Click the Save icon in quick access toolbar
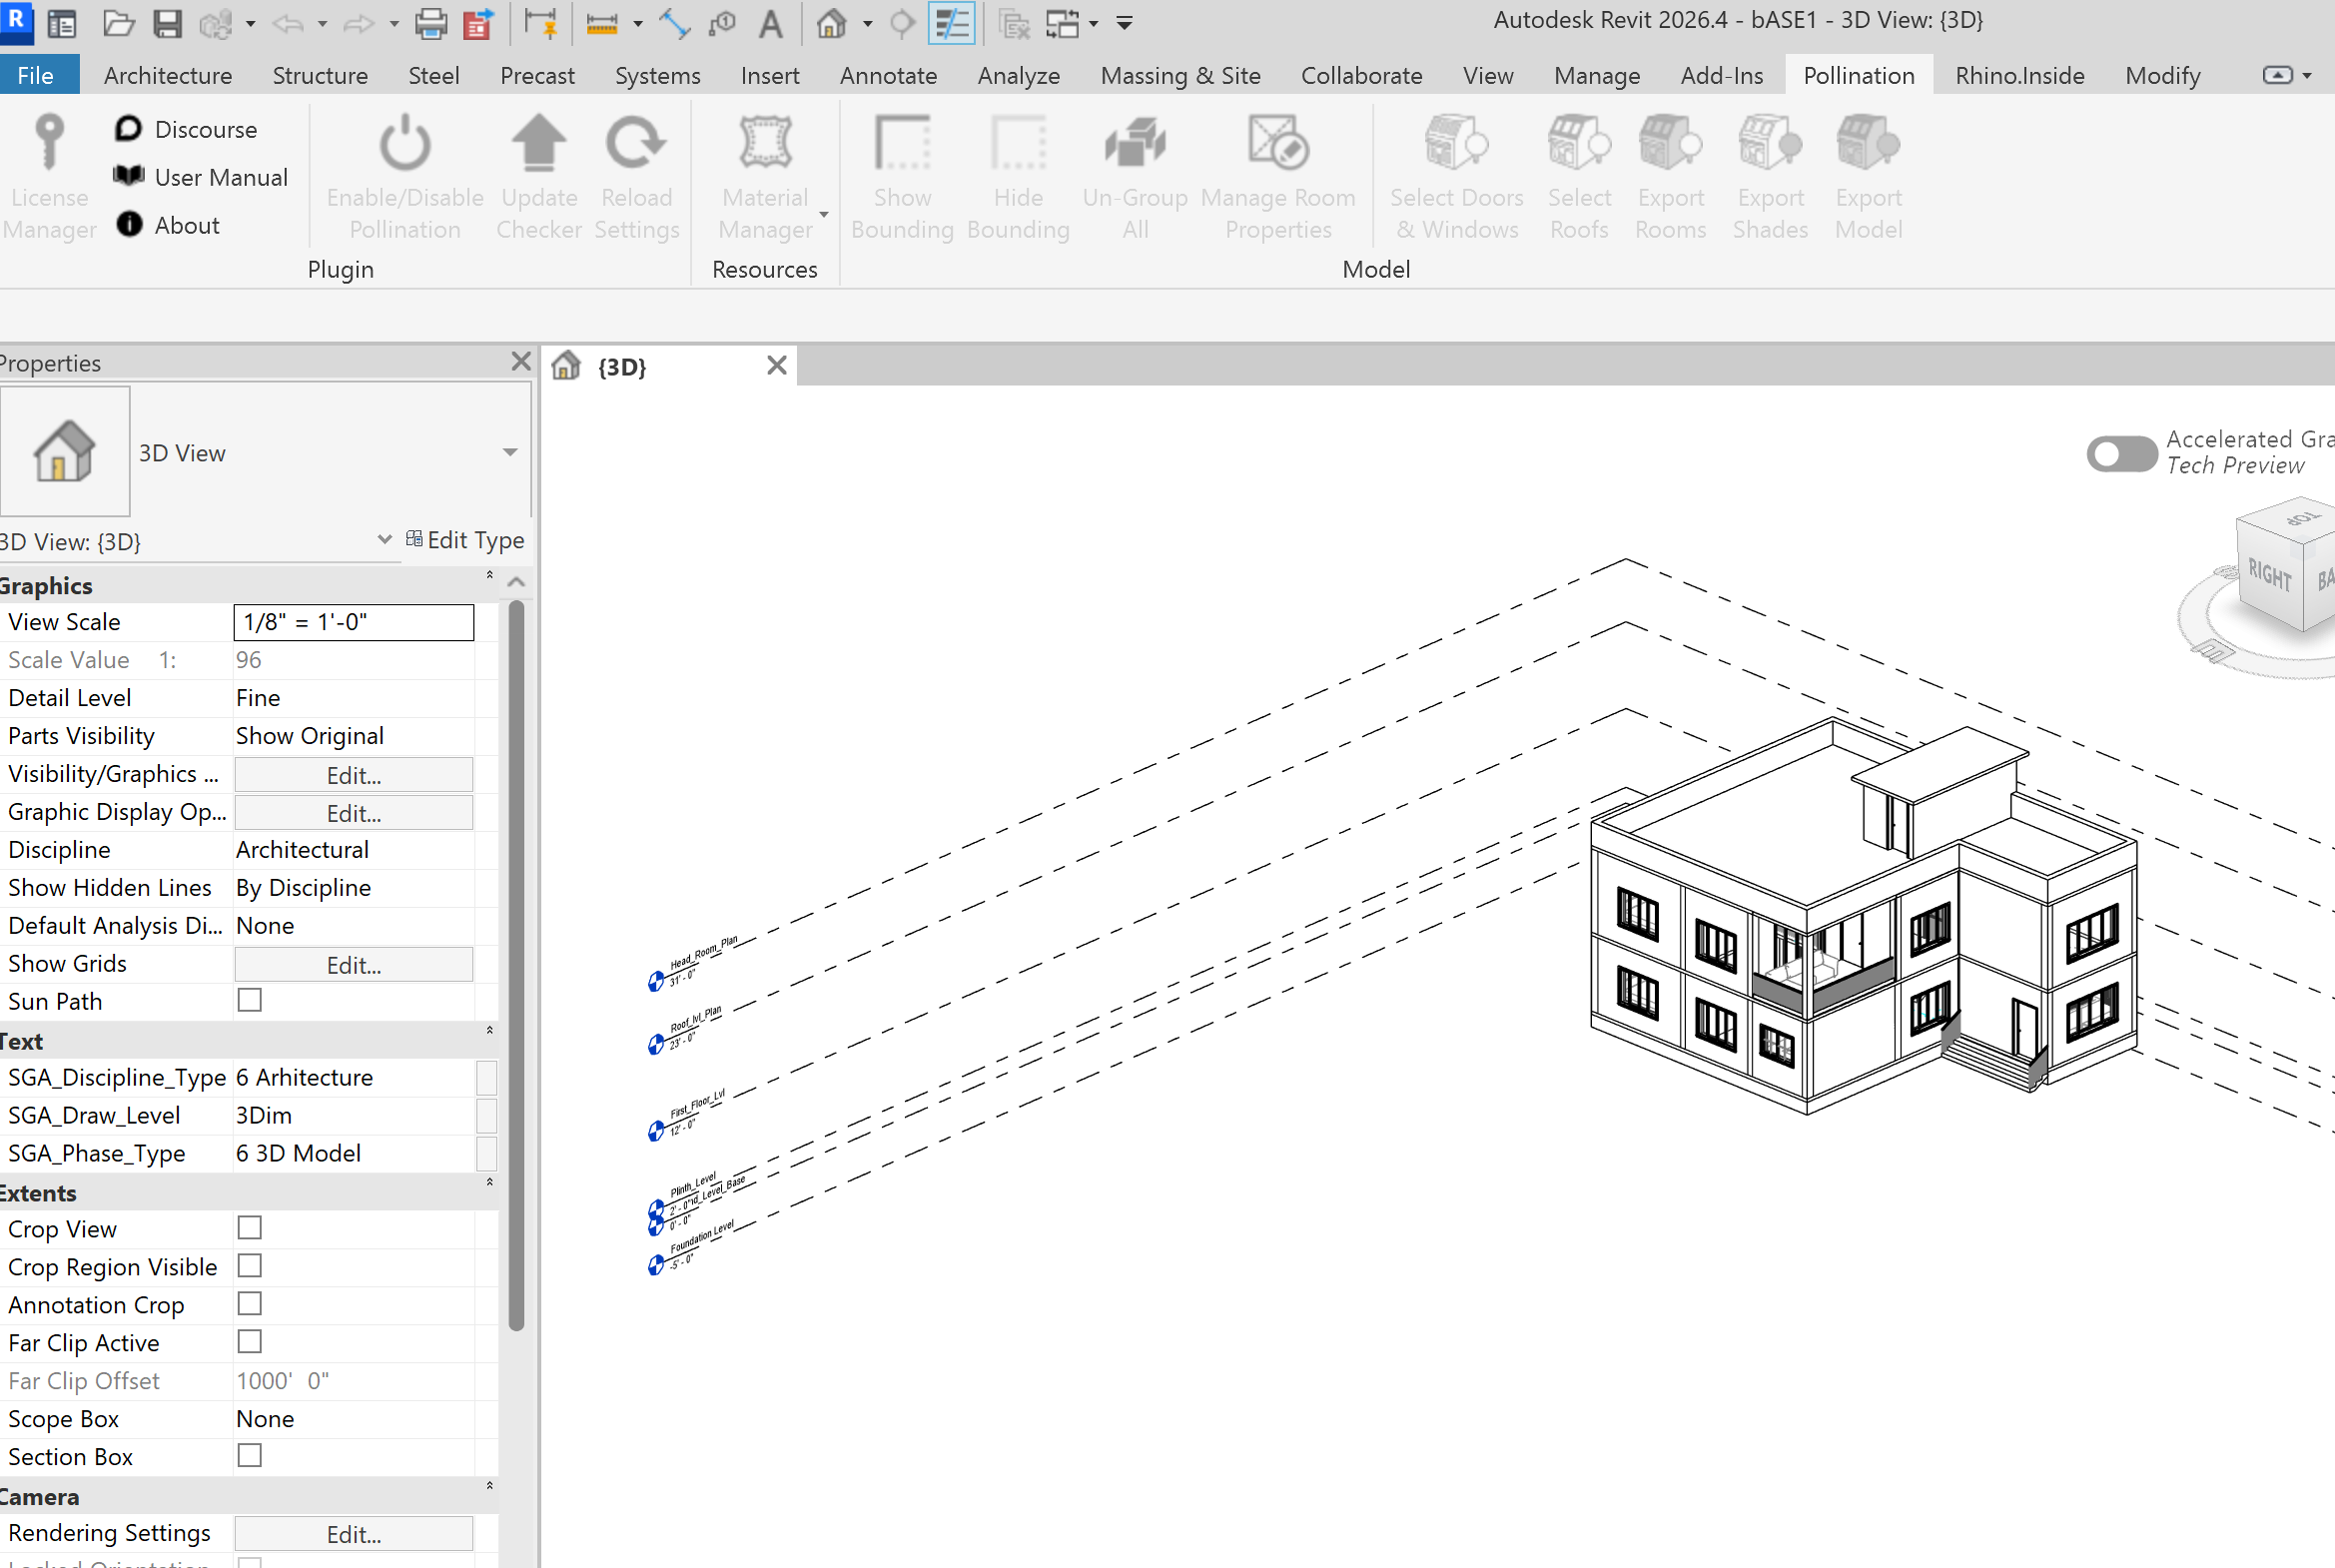 [x=167, y=22]
